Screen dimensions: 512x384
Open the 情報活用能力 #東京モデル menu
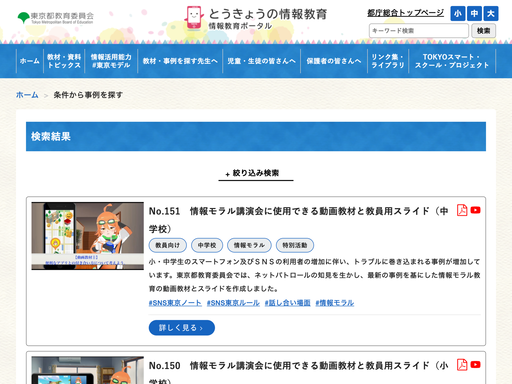111,61
